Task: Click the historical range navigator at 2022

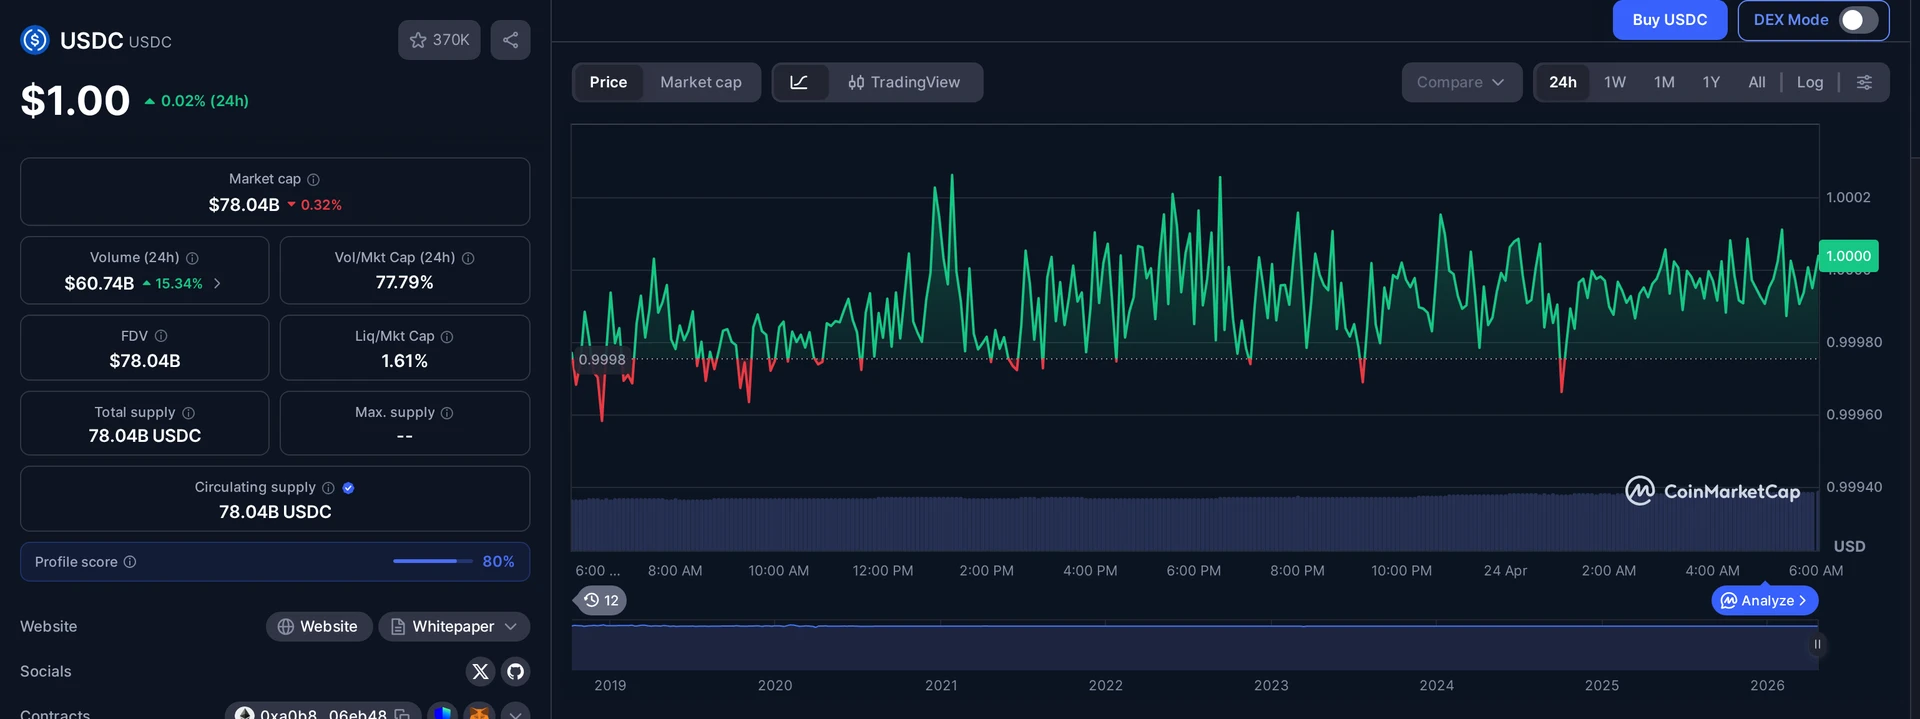Action: point(1105,647)
